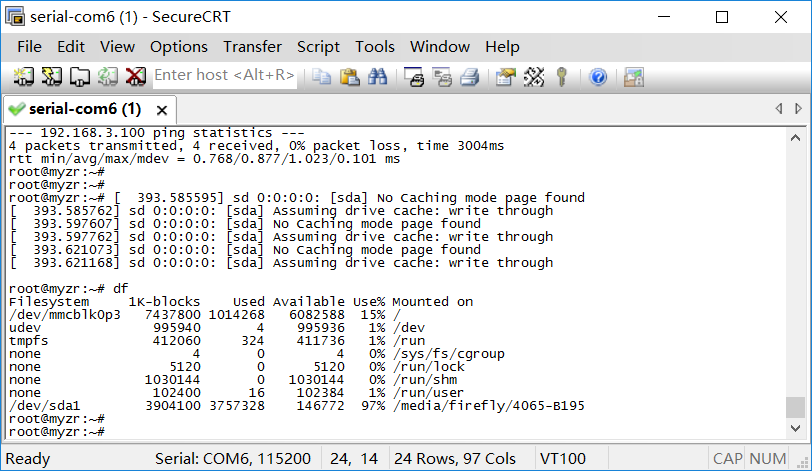Viewport: 812px width, 471px height.
Task: Click the Print Selection toolbar icon
Action: pos(442,77)
